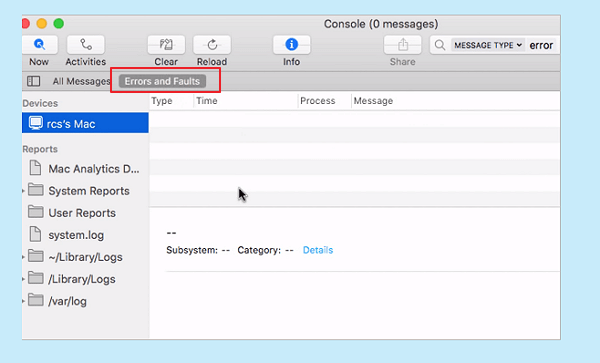This screenshot has width=600, height=363.
Task: Select the All Messages filter
Action: 81,81
